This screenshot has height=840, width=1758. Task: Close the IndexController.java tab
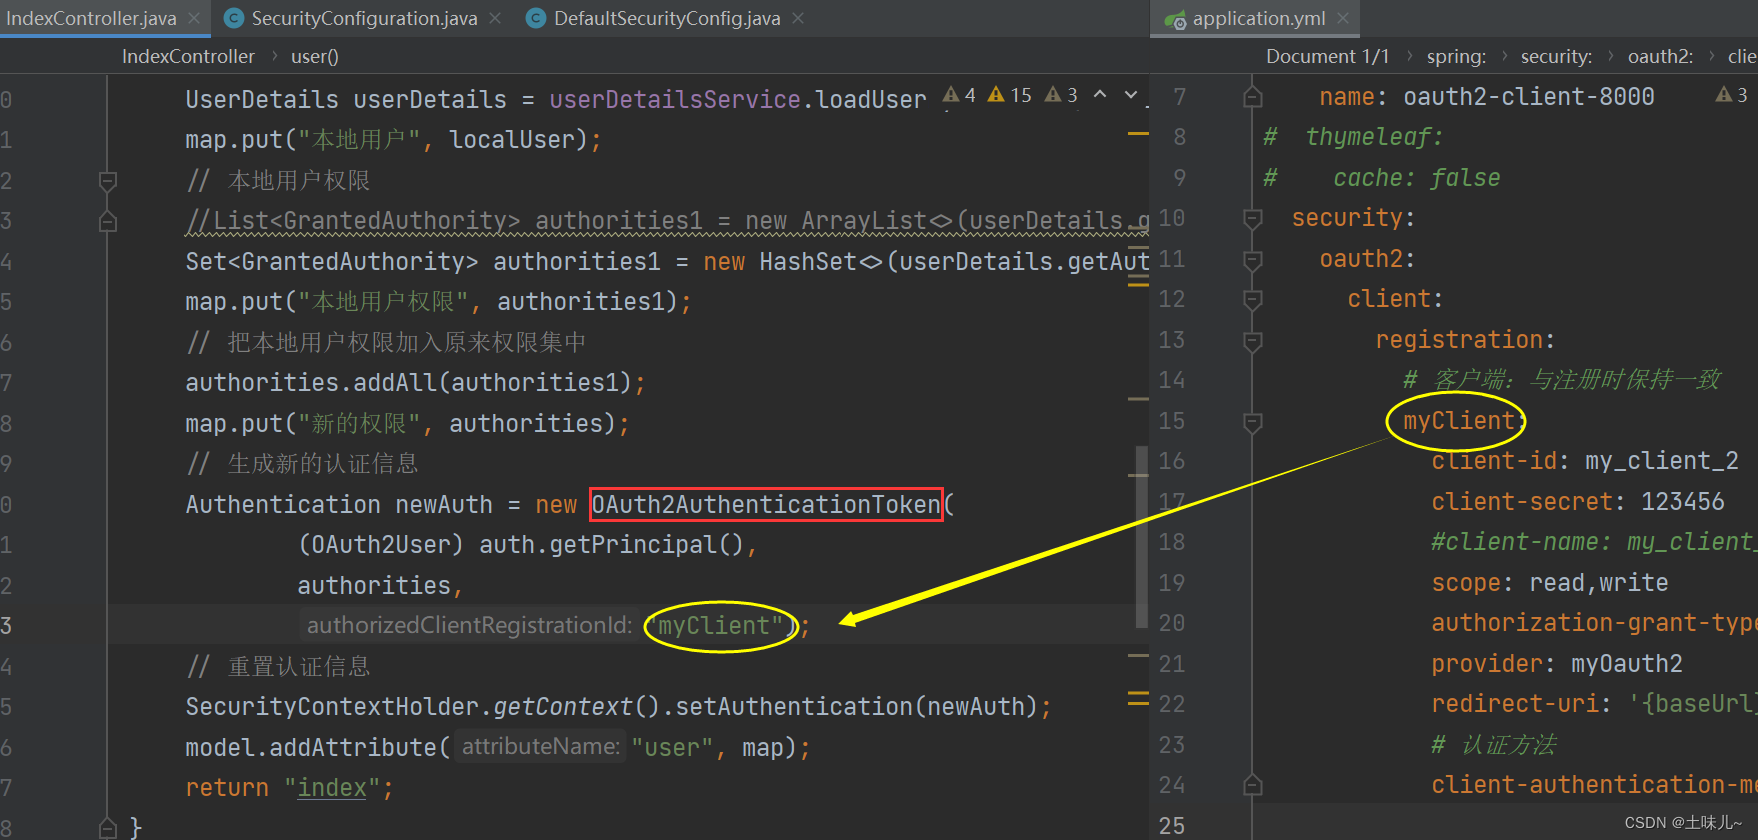pyautogui.click(x=194, y=18)
